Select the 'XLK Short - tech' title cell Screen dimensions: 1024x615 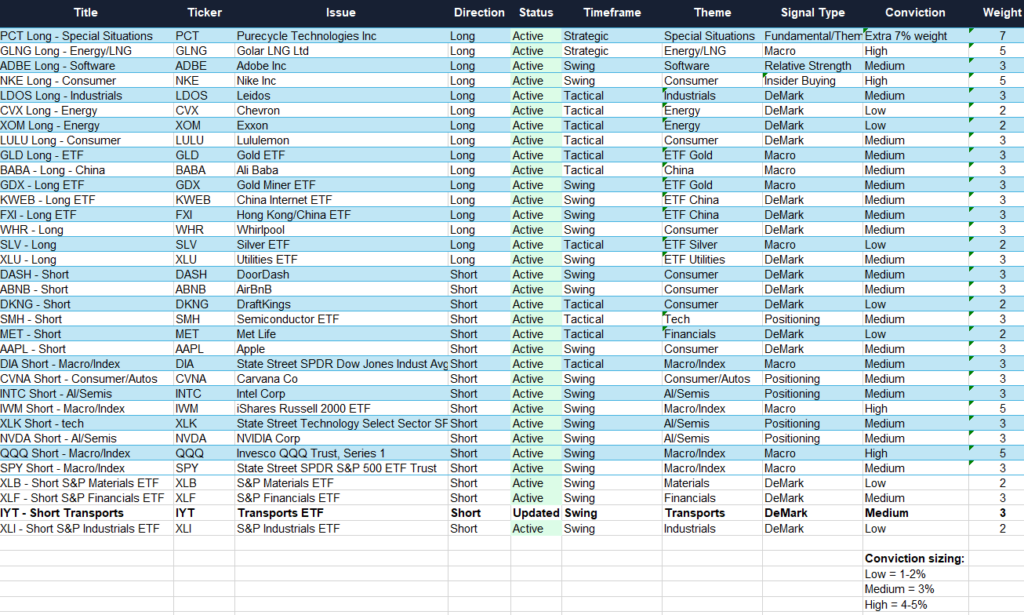tap(86, 424)
